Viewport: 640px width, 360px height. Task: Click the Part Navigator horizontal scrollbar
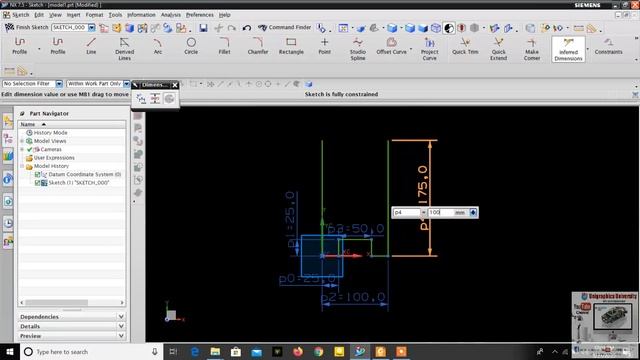tap(56, 302)
